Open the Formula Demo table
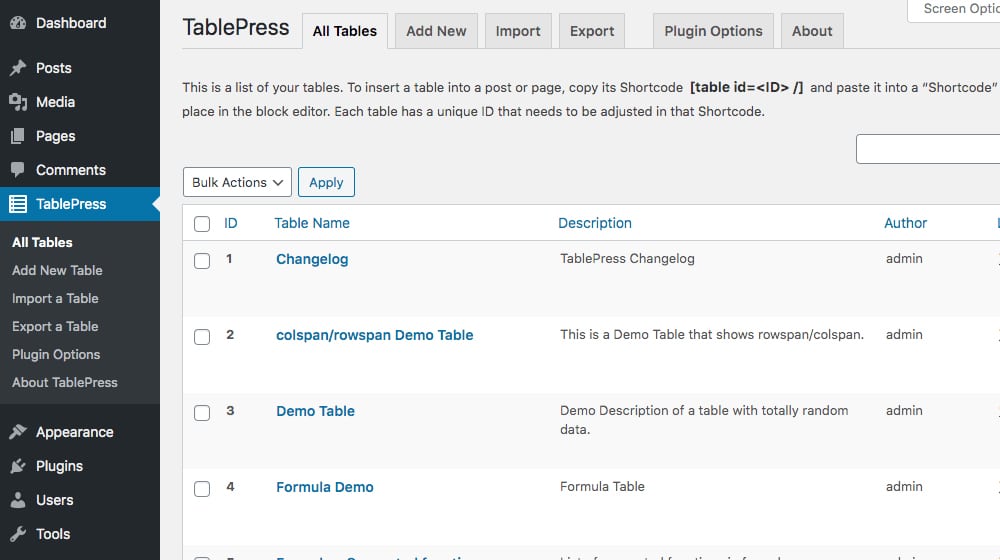 click(325, 487)
